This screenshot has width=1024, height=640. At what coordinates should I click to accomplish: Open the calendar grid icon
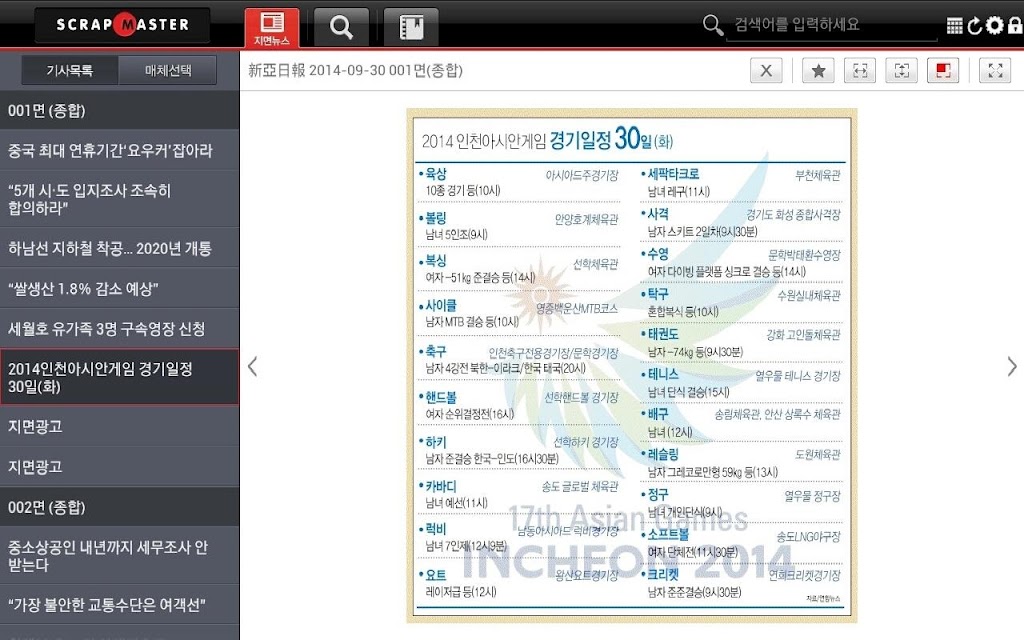(954, 25)
